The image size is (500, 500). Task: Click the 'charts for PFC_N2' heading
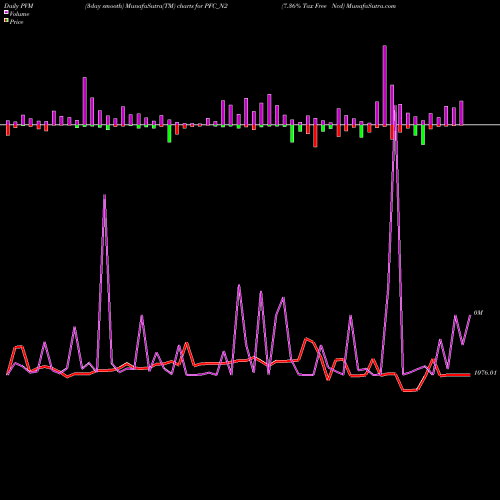202,6
